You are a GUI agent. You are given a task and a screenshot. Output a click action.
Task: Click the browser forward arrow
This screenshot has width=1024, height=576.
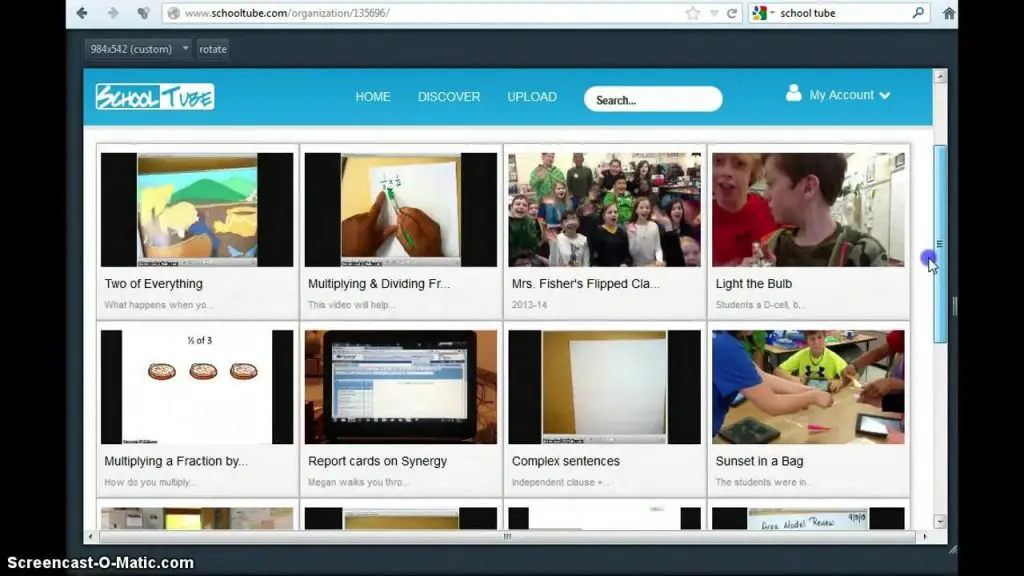pyautogui.click(x=113, y=12)
